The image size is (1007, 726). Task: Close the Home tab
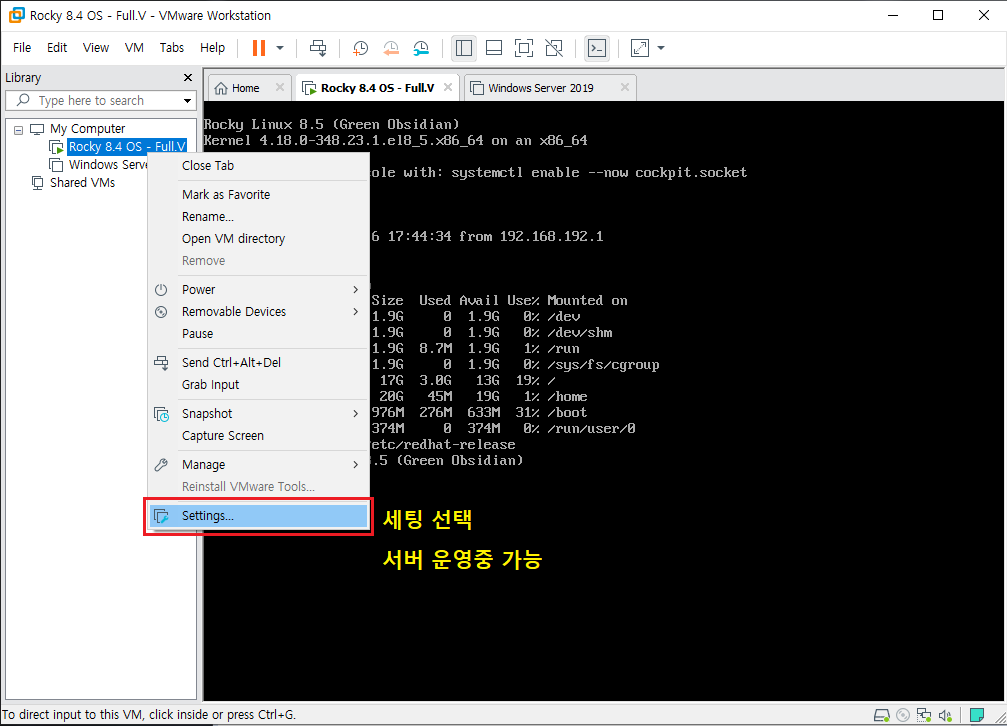[279, 87]
